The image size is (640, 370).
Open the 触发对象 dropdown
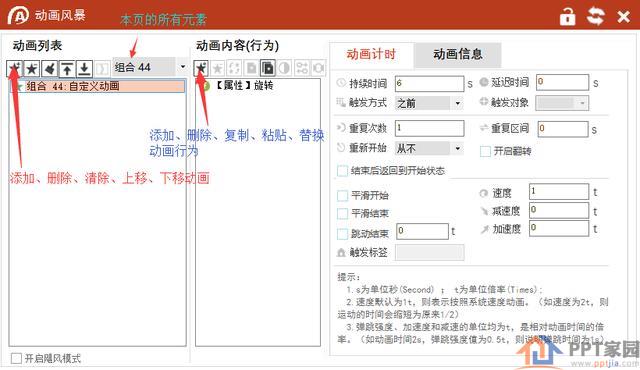562,103
